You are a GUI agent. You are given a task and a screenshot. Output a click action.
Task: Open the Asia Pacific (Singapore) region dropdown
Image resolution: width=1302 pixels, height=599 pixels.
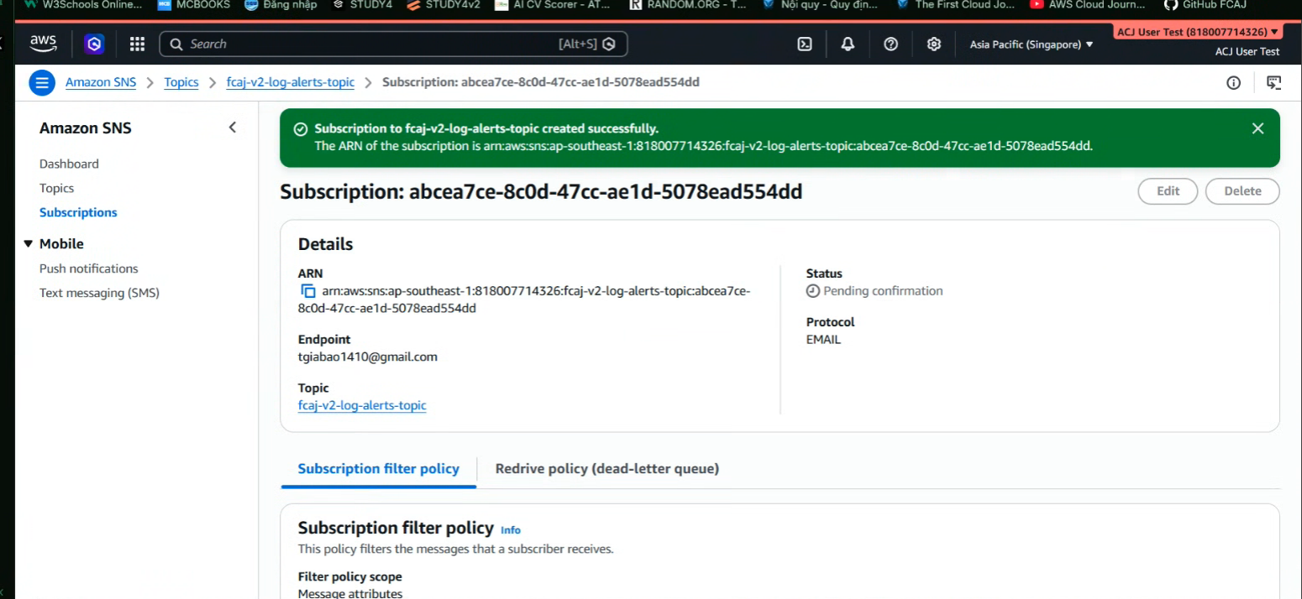[x=1031, y=44]
